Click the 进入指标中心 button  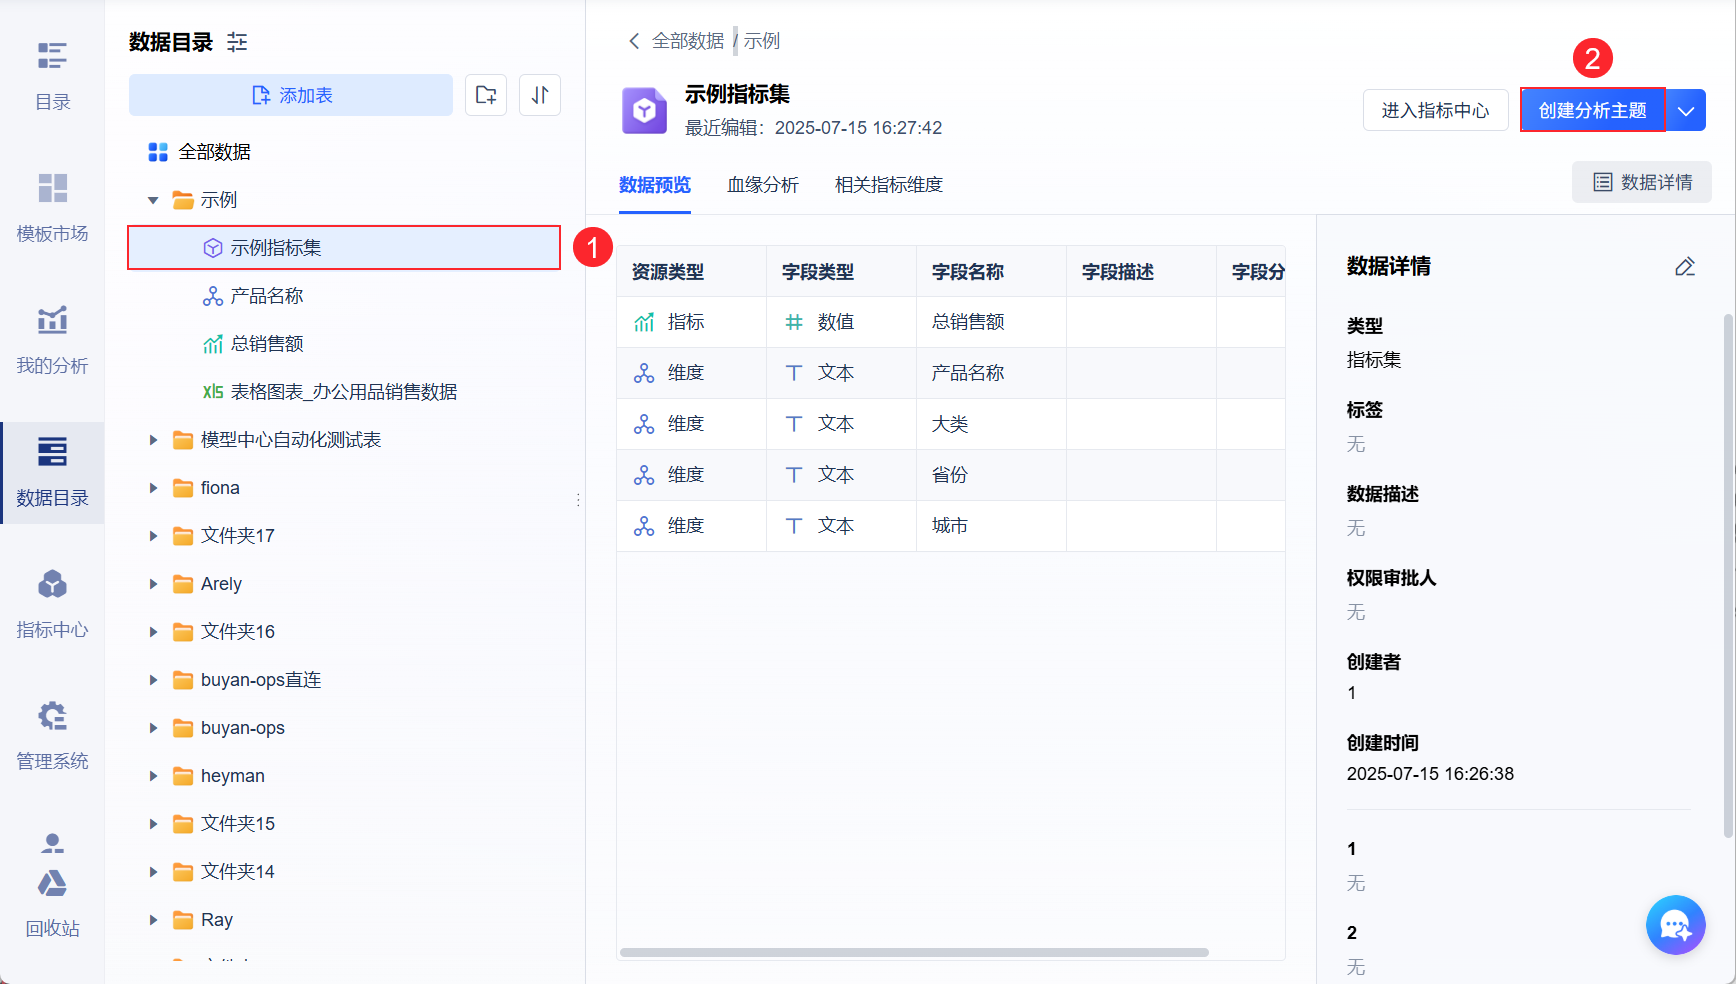click(1435, 110)
